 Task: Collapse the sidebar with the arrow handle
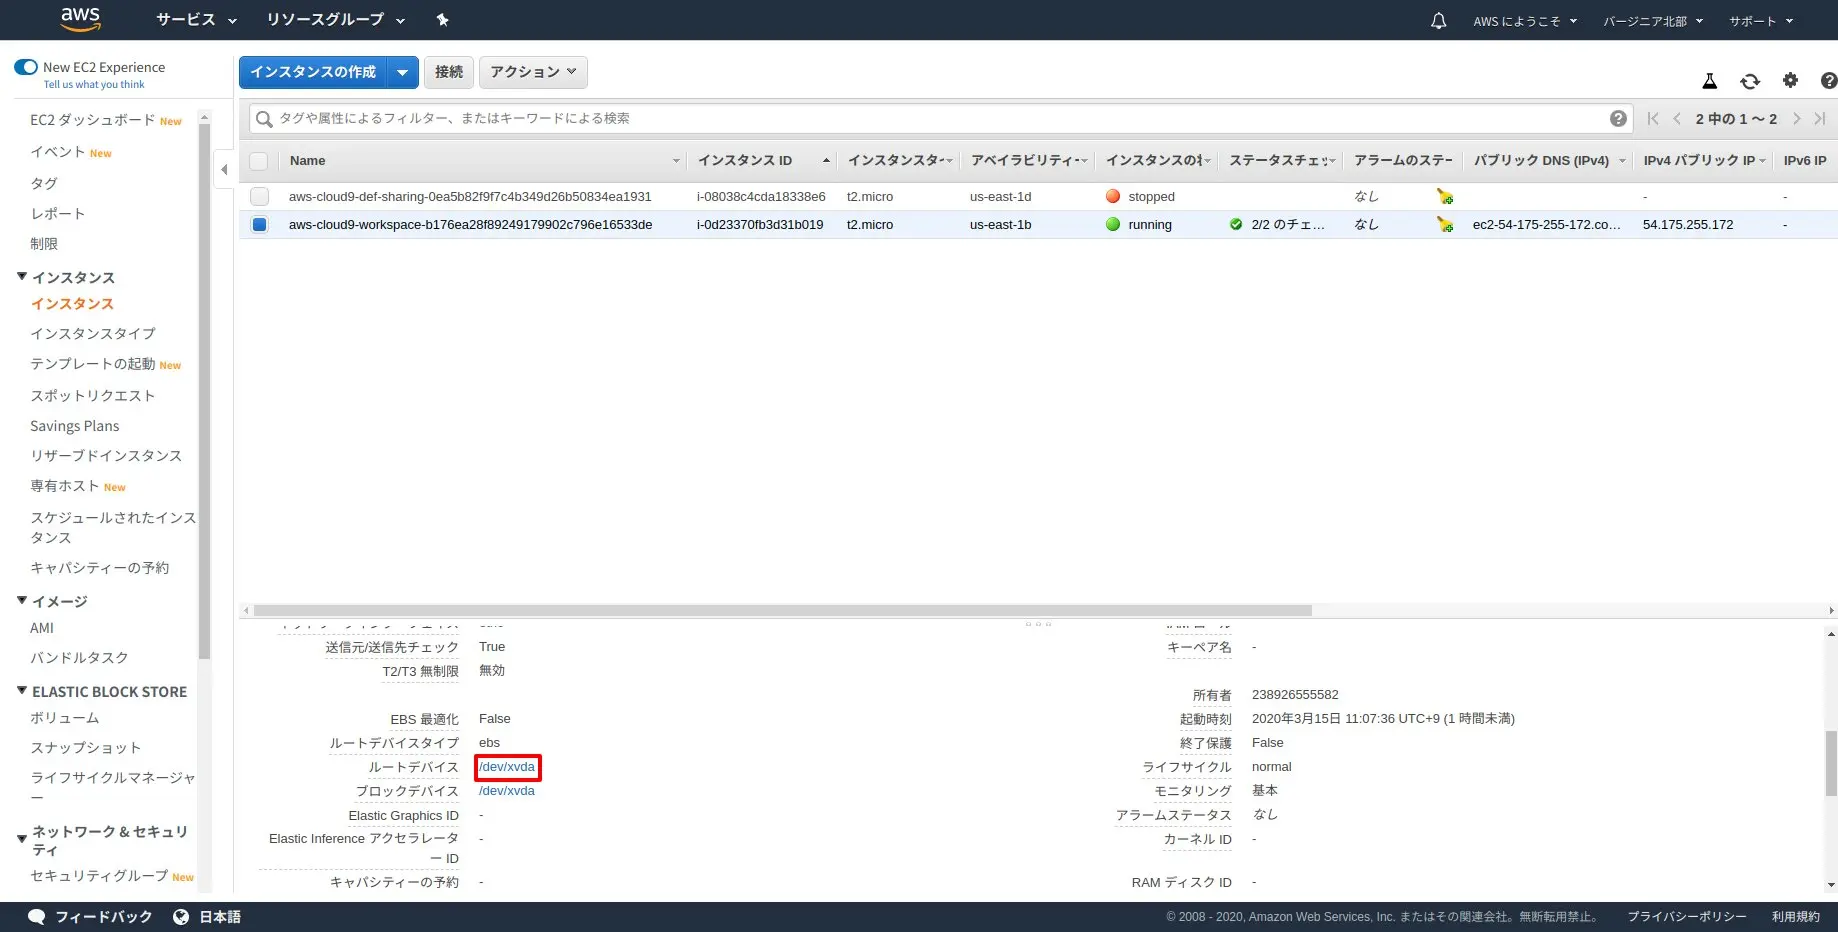[x=224, y=170]
